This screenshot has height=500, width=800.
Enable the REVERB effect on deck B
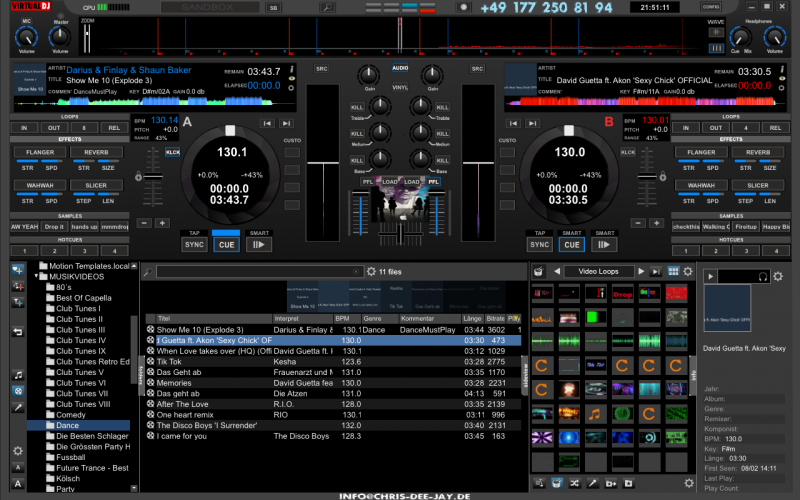coord(758,152)
